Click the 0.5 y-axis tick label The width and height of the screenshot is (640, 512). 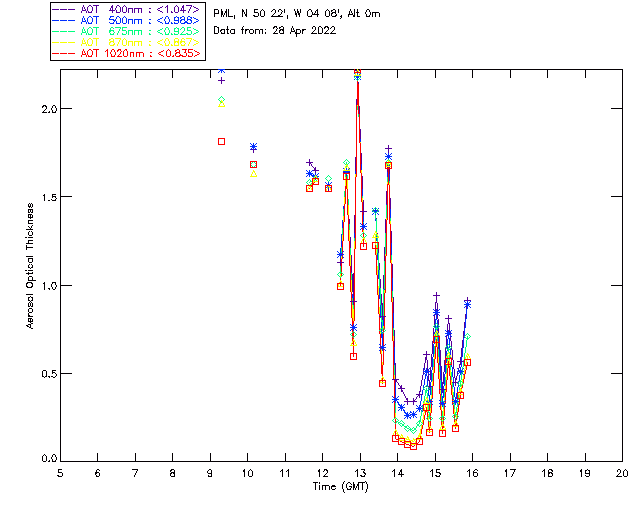(x=49, y=374)
